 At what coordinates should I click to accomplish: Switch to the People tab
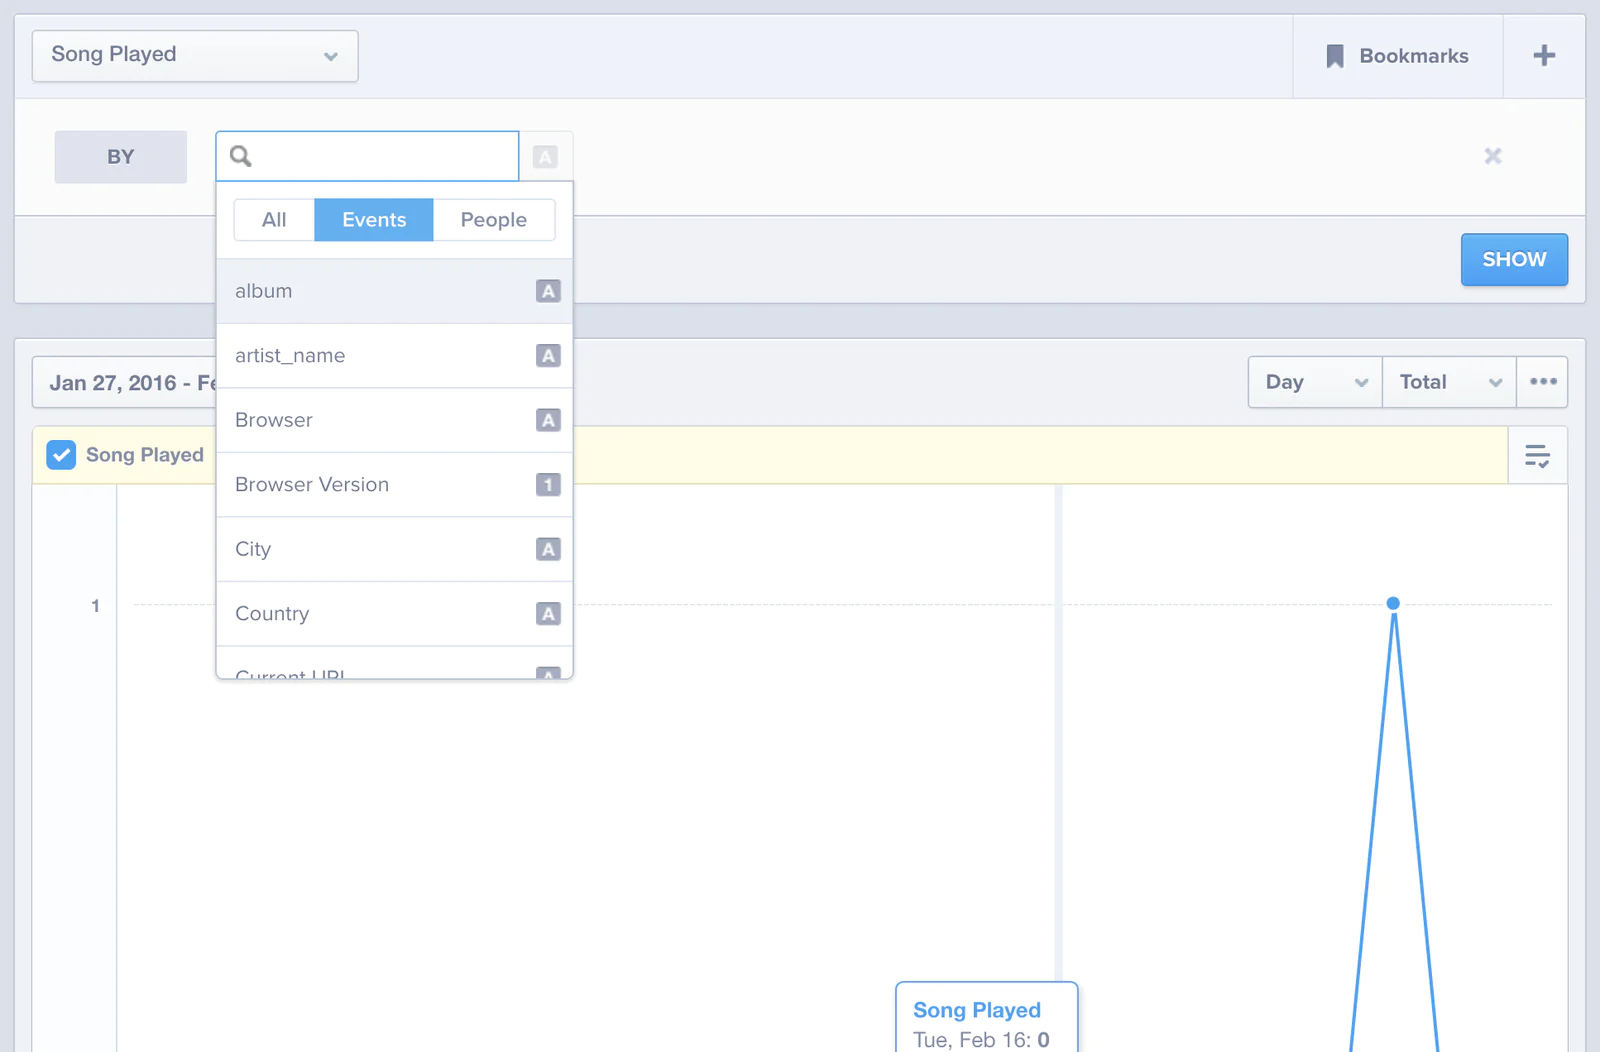pyautogui.click(x=493, y=219)
